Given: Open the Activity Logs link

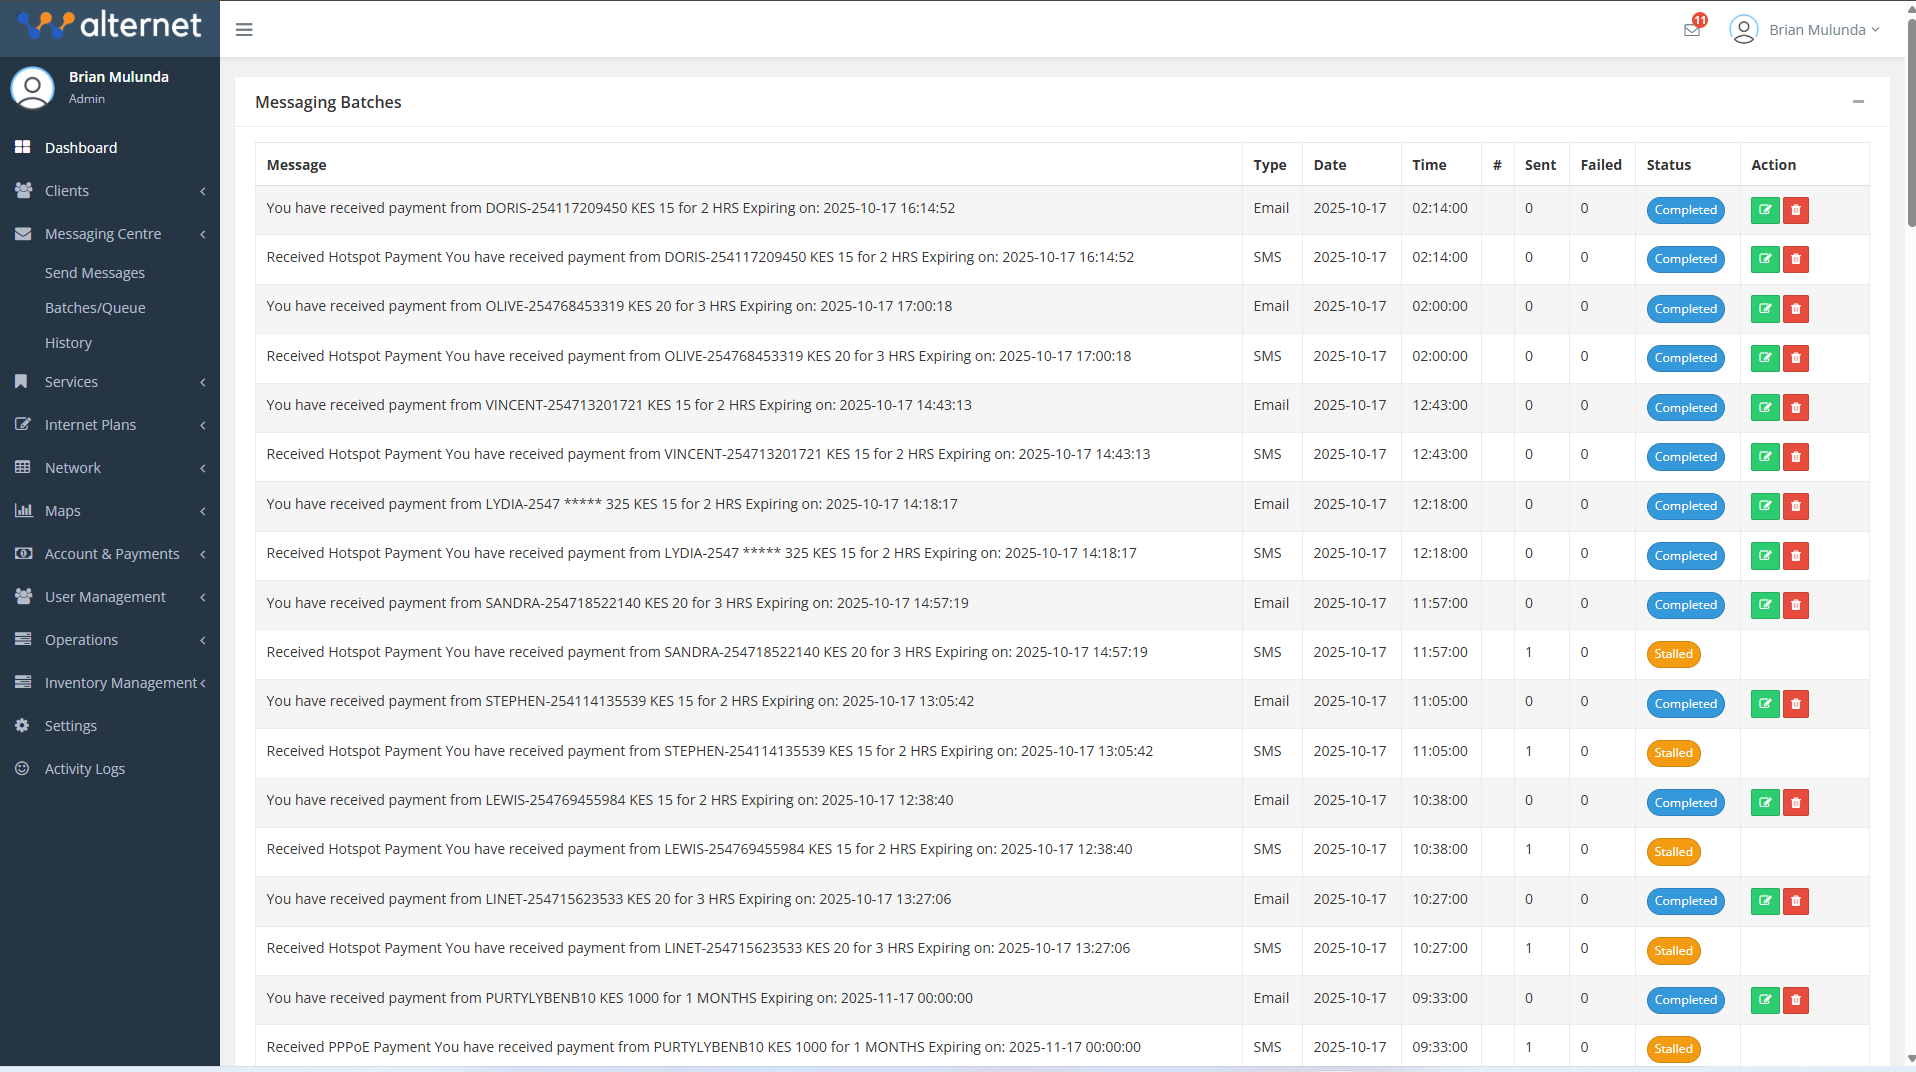Looking at the screenshot, I should pyautogui.click(x=85, y=769).
